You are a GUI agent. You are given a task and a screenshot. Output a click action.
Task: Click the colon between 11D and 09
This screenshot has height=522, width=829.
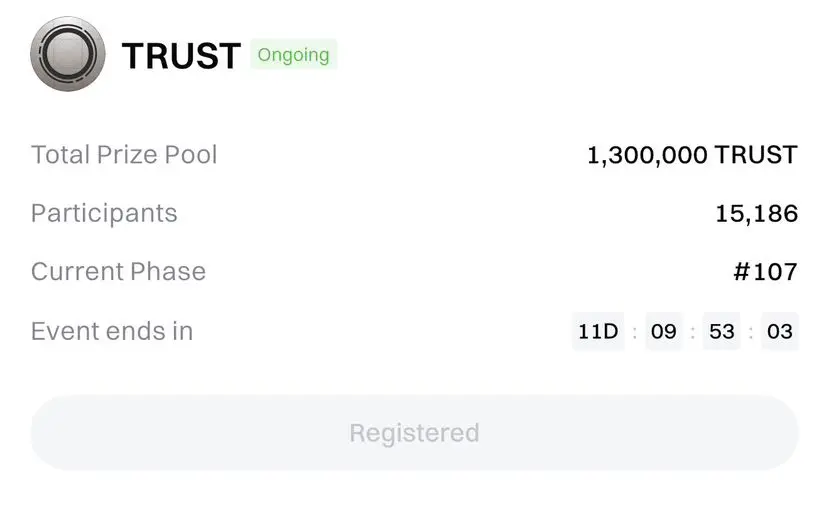point(634,332)
